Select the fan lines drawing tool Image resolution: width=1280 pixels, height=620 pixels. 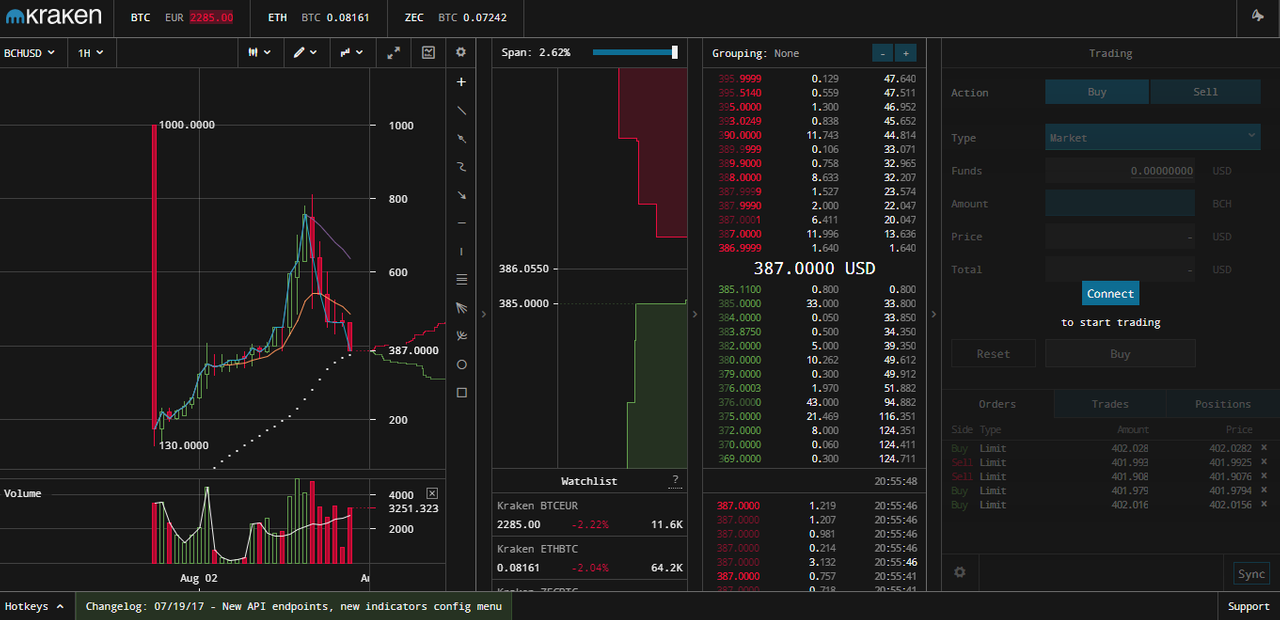(x=461, y=308)
